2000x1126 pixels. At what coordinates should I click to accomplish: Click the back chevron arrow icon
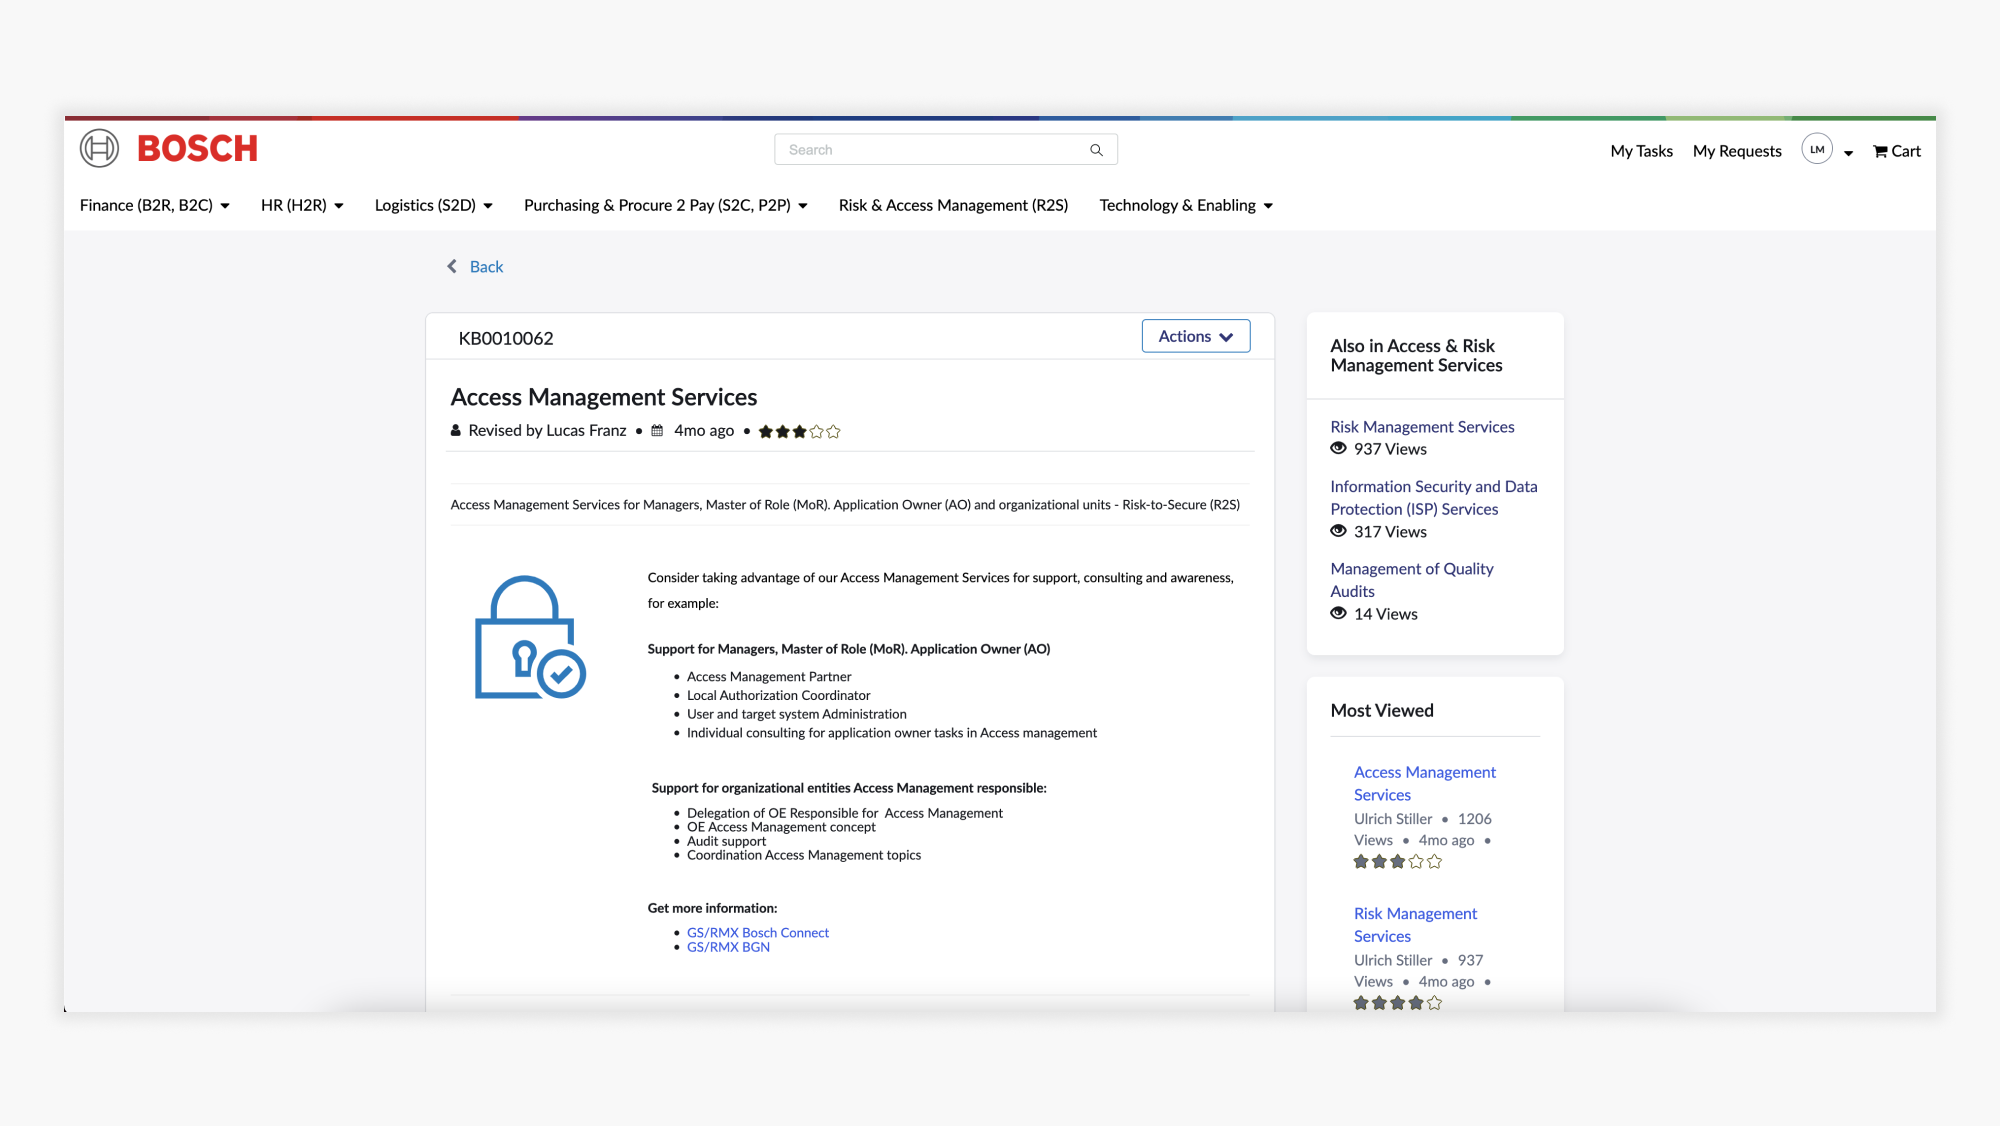click(x=452, y=266)
